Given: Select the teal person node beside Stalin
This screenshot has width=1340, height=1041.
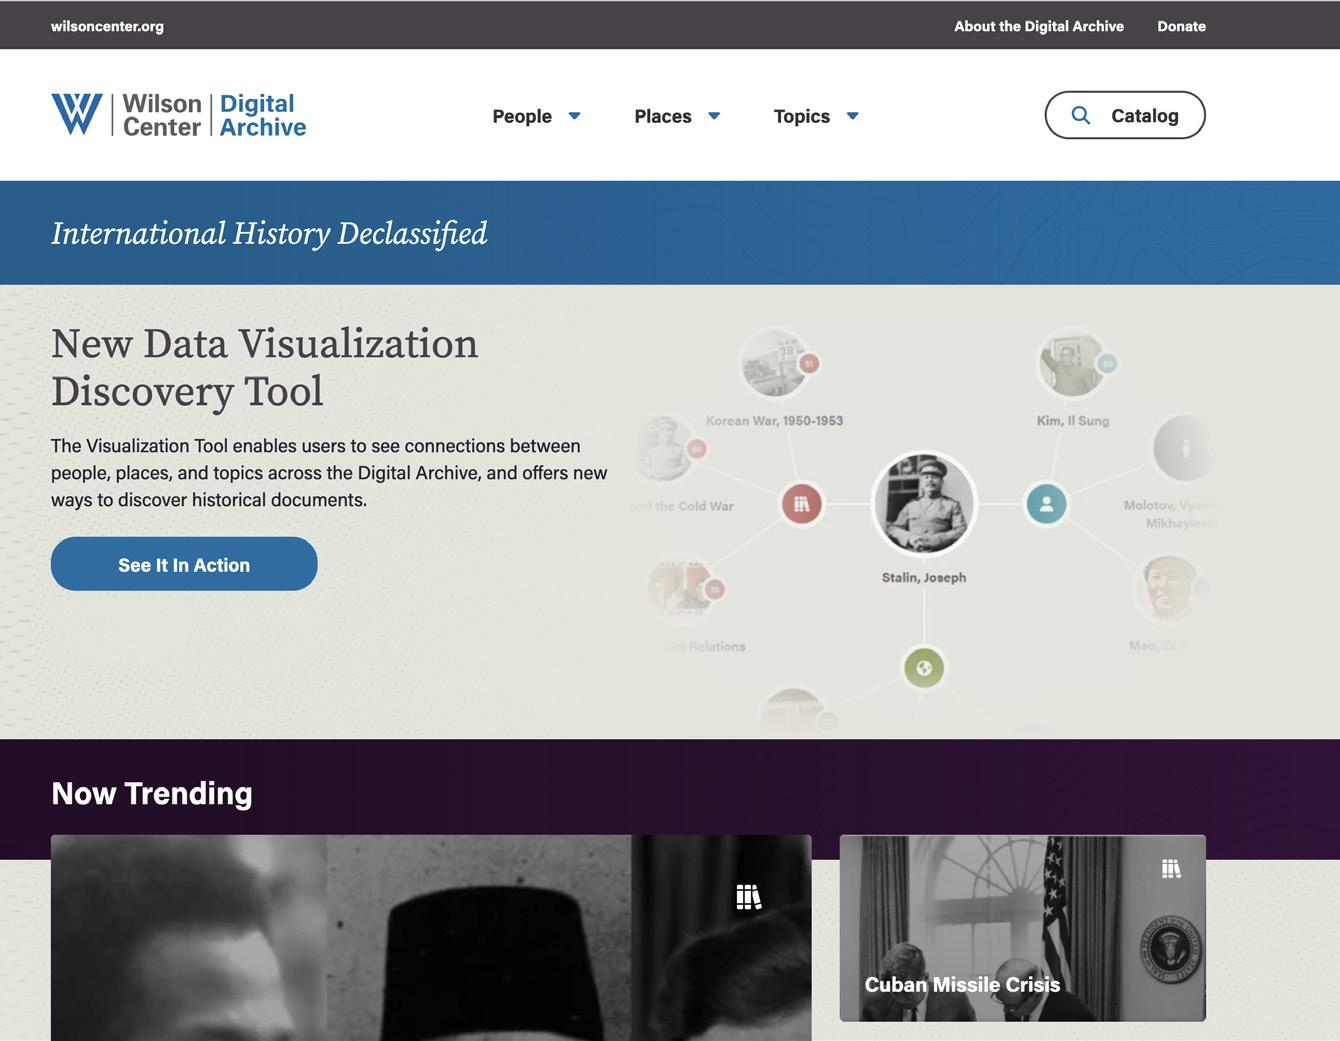Looking at the screenshot, I should [x=1046, y=504].
